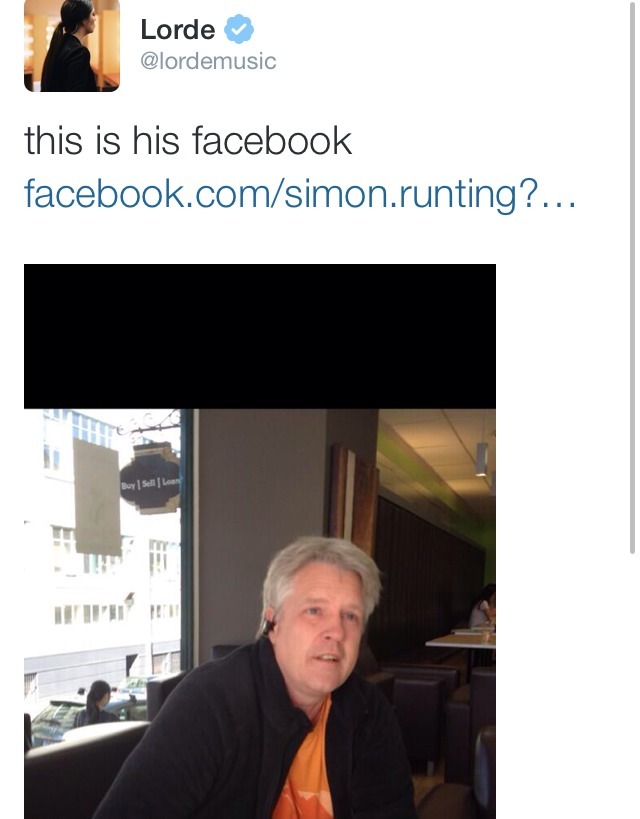Tap the Buy Sell Loan sign in photo
Image resolution: width=640 pixels, height=819 pixels.
coord(150,484)
